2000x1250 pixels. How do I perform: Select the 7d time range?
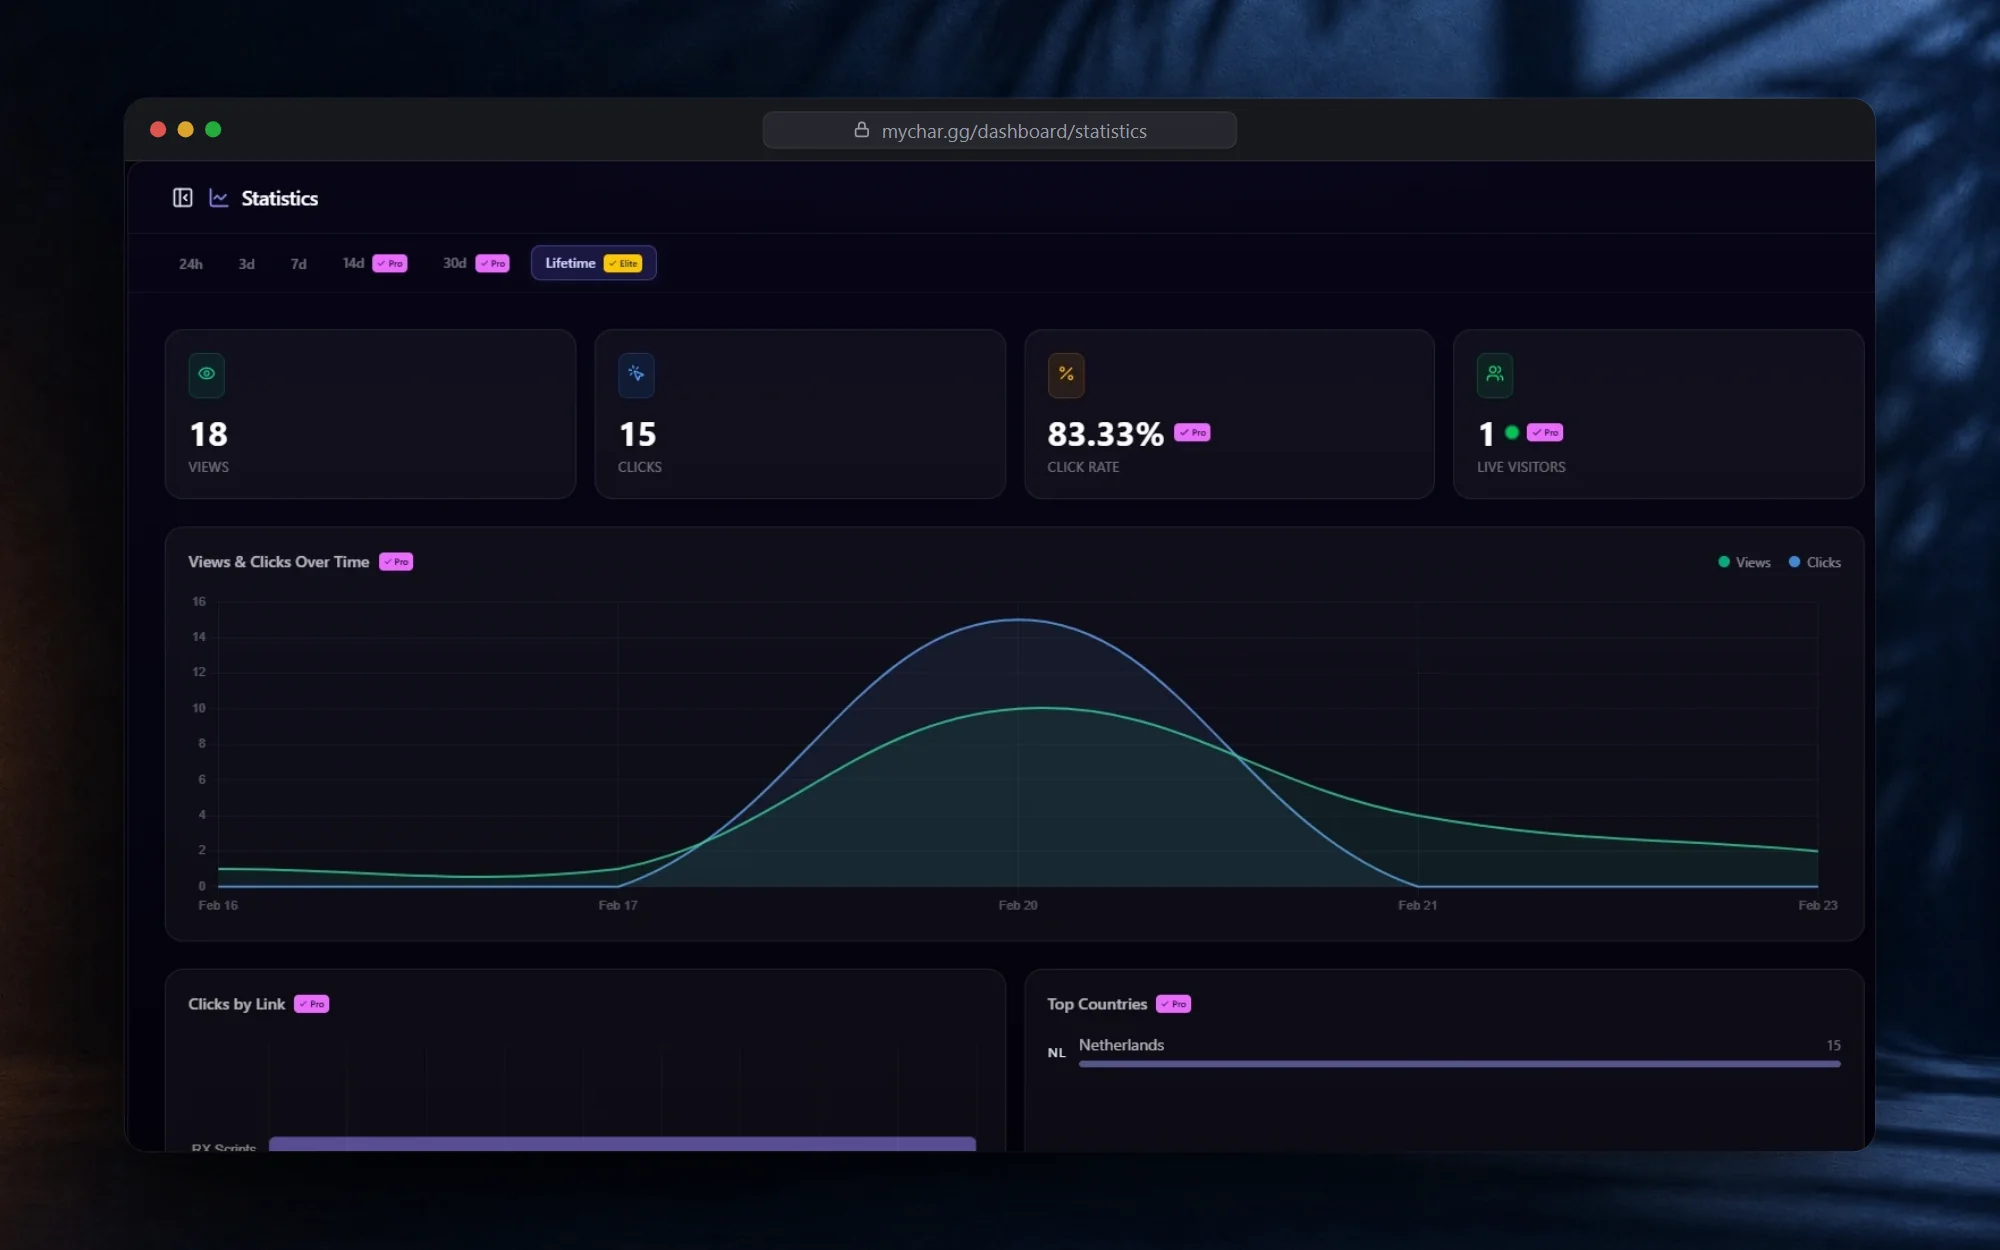click(298, 264)
